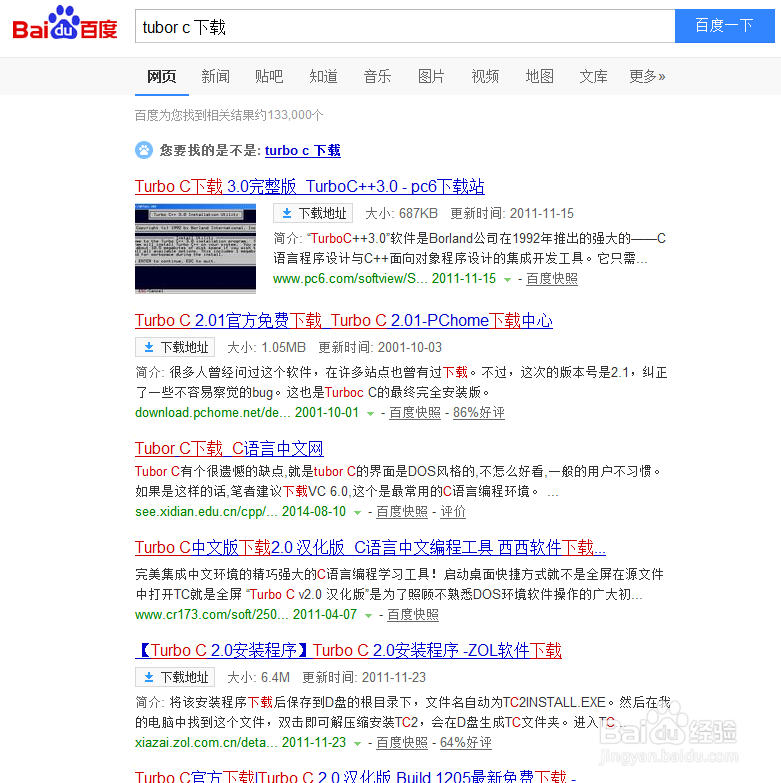Open the 文库 tab
Screen dimensions: 781x783
[594, 76]
